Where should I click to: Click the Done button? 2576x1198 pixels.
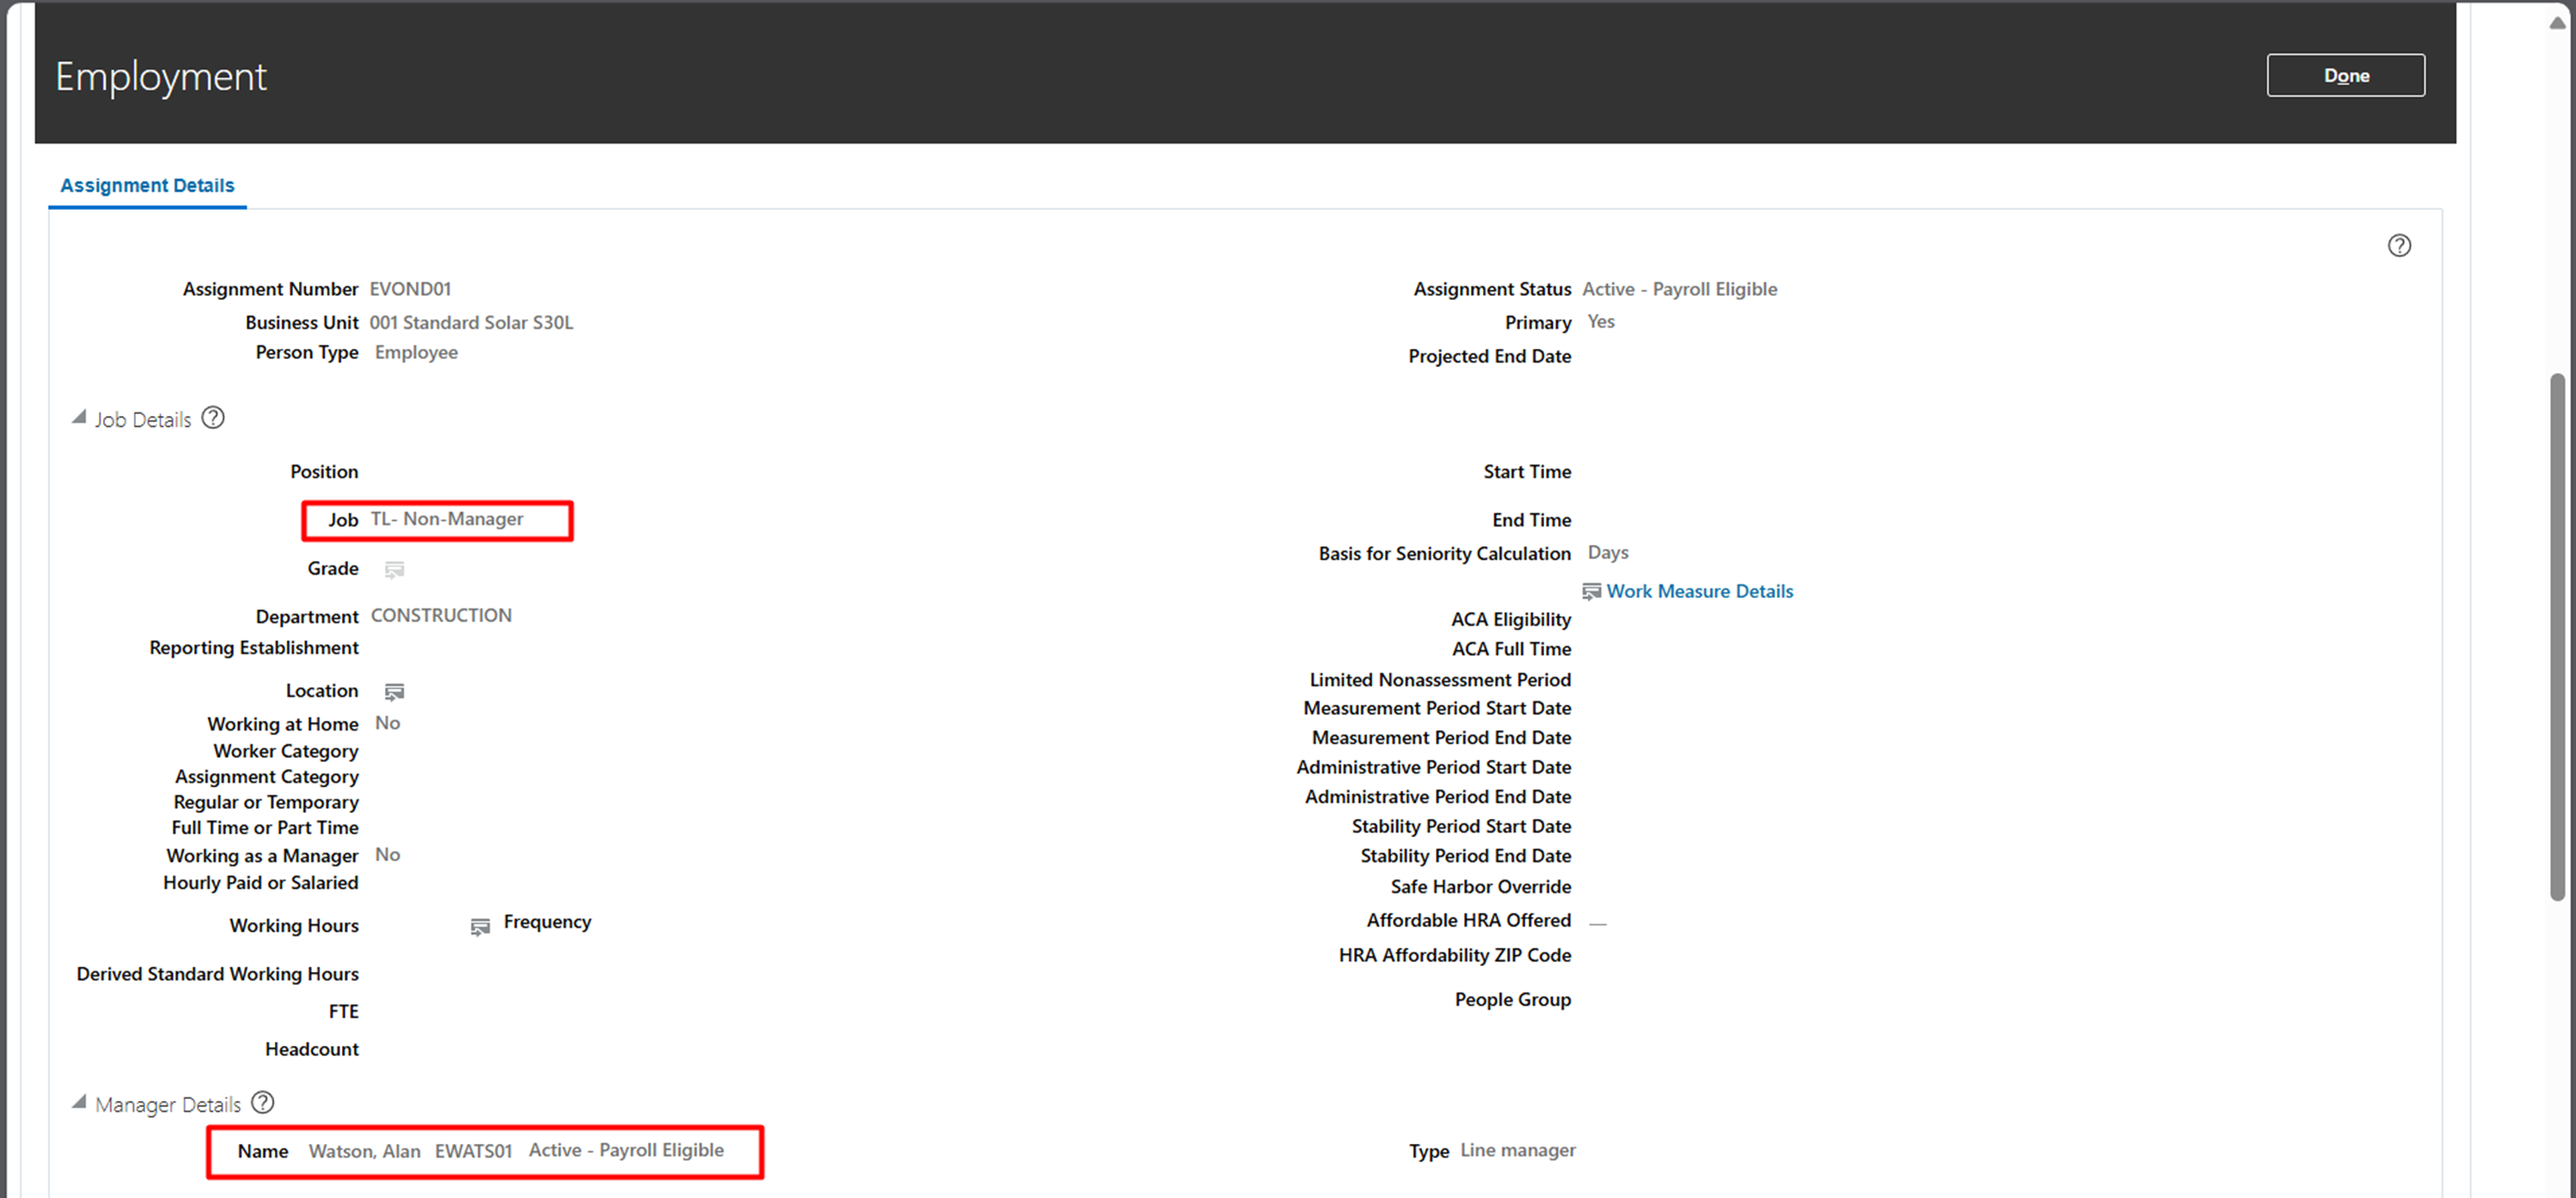click(x=2345, y=75)
